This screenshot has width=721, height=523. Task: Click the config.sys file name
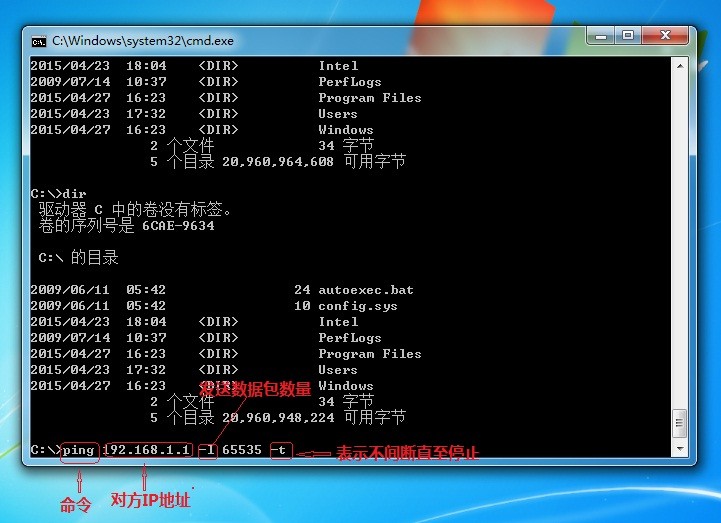point(358,306)
